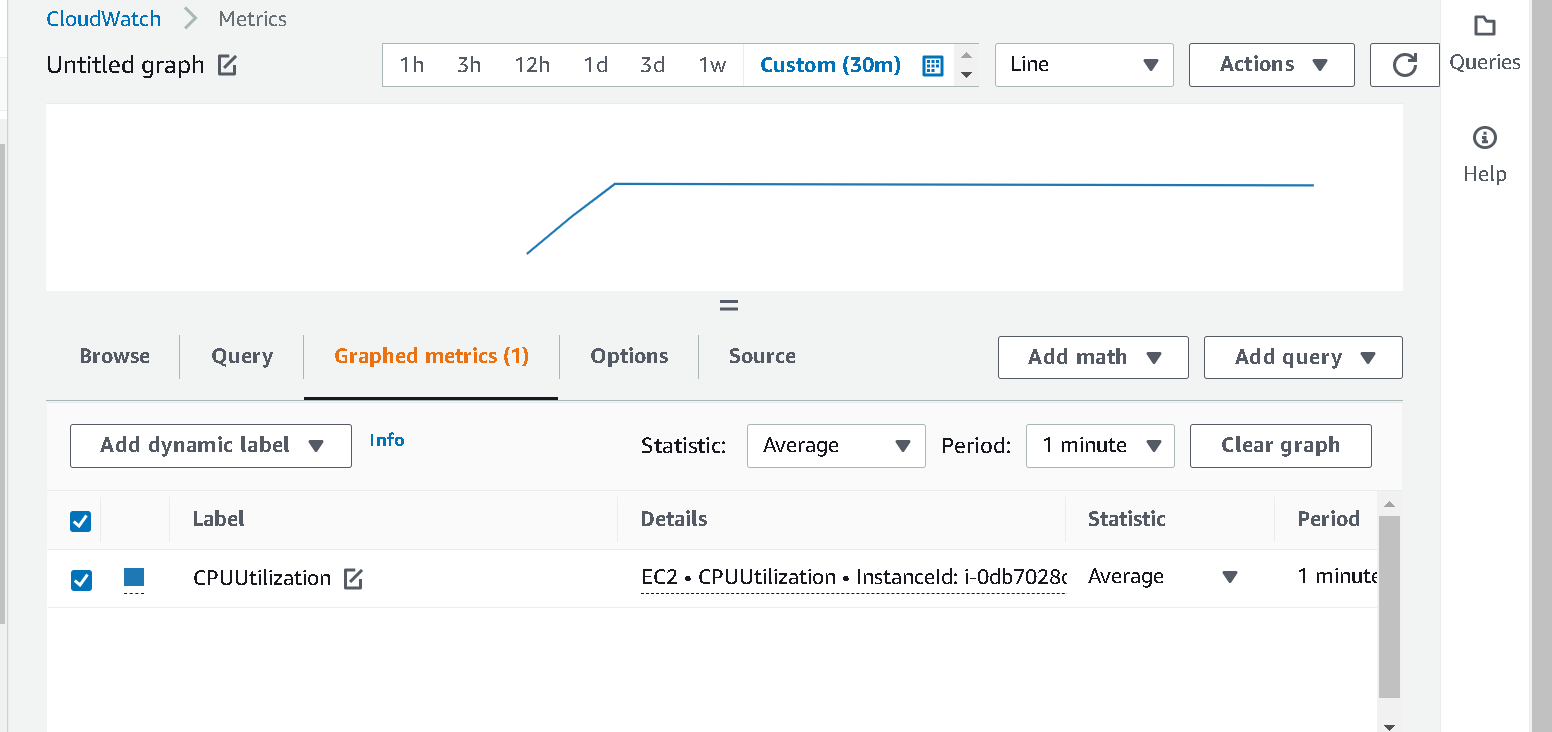Switch to the Browse tab

tap(115, 356)
